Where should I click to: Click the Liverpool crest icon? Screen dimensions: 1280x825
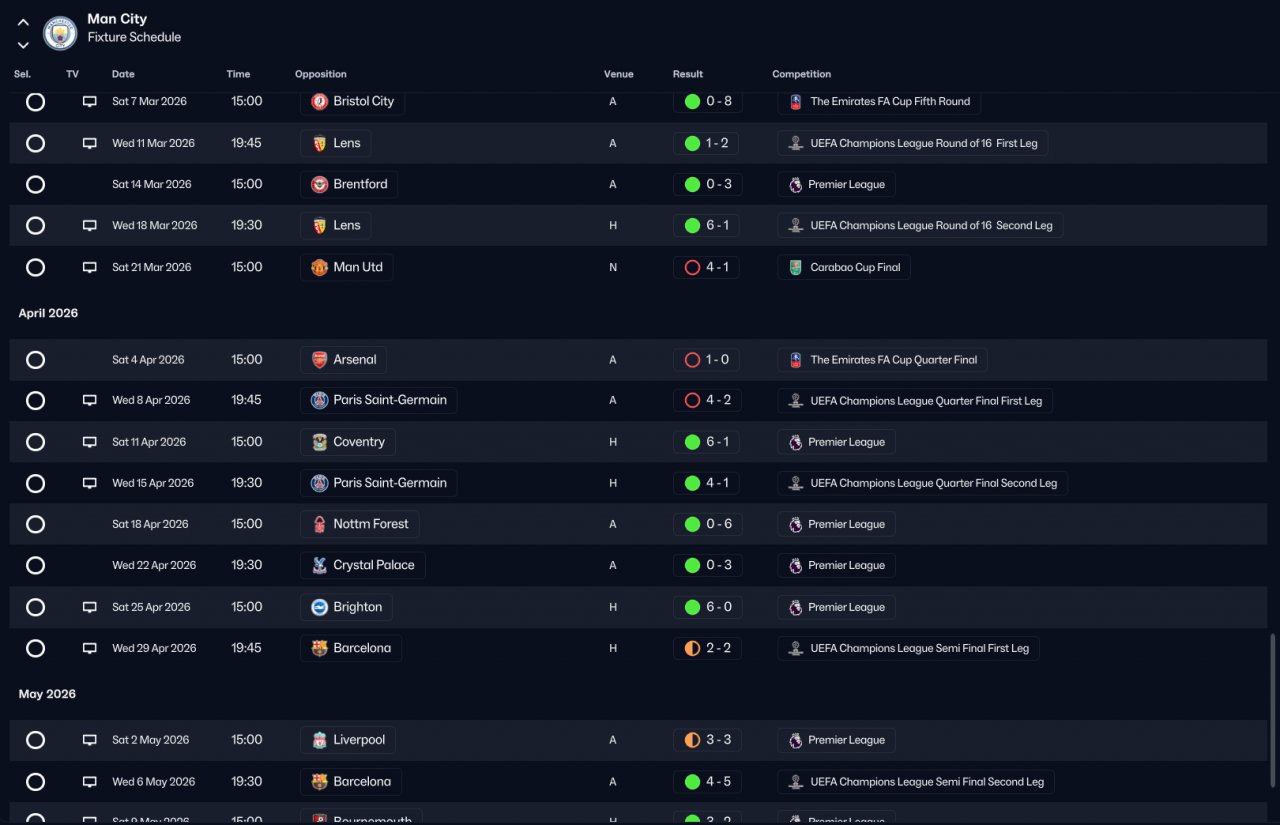319,741
